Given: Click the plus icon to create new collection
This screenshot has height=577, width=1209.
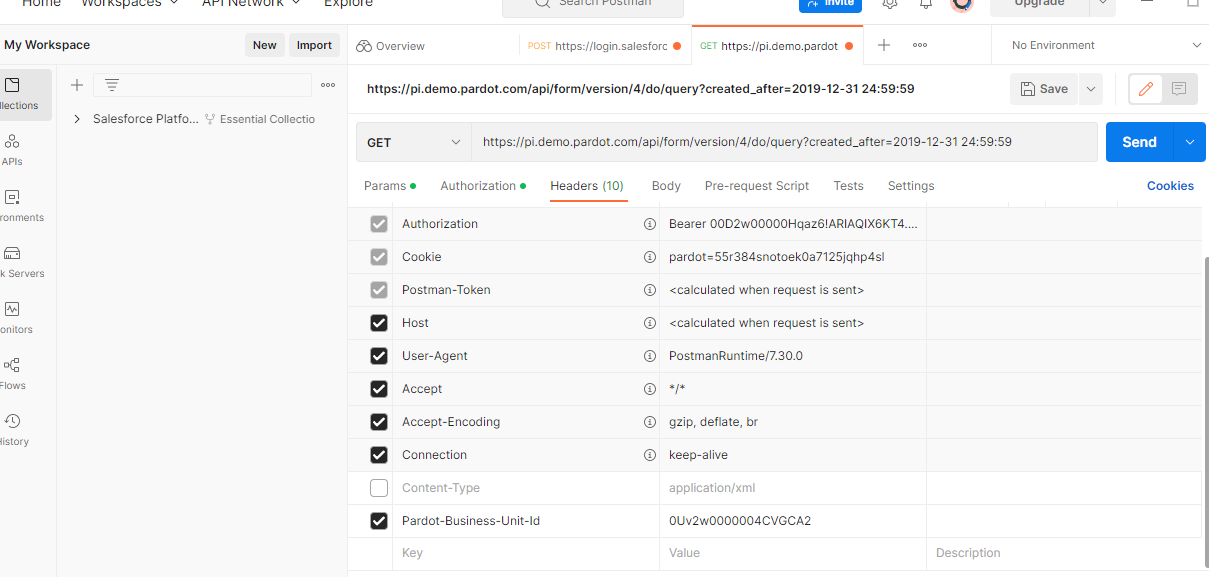Looking at the screenshot, I should (x=77, y=85).
